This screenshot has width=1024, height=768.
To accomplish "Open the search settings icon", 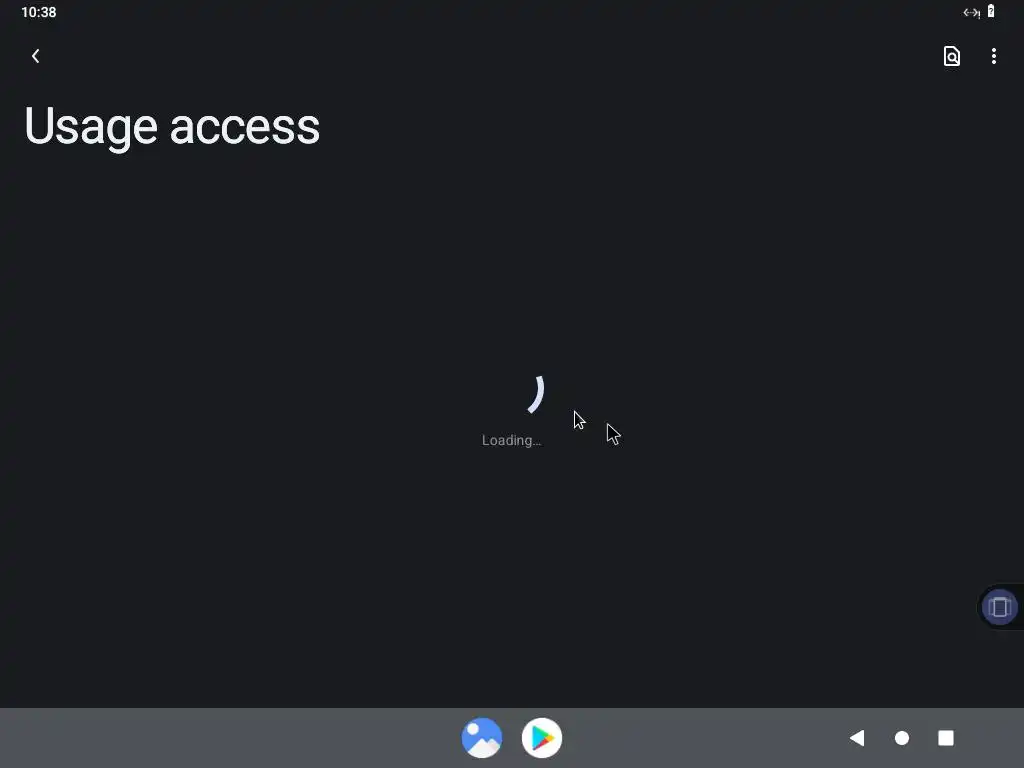I will click(x=952, y=56).
